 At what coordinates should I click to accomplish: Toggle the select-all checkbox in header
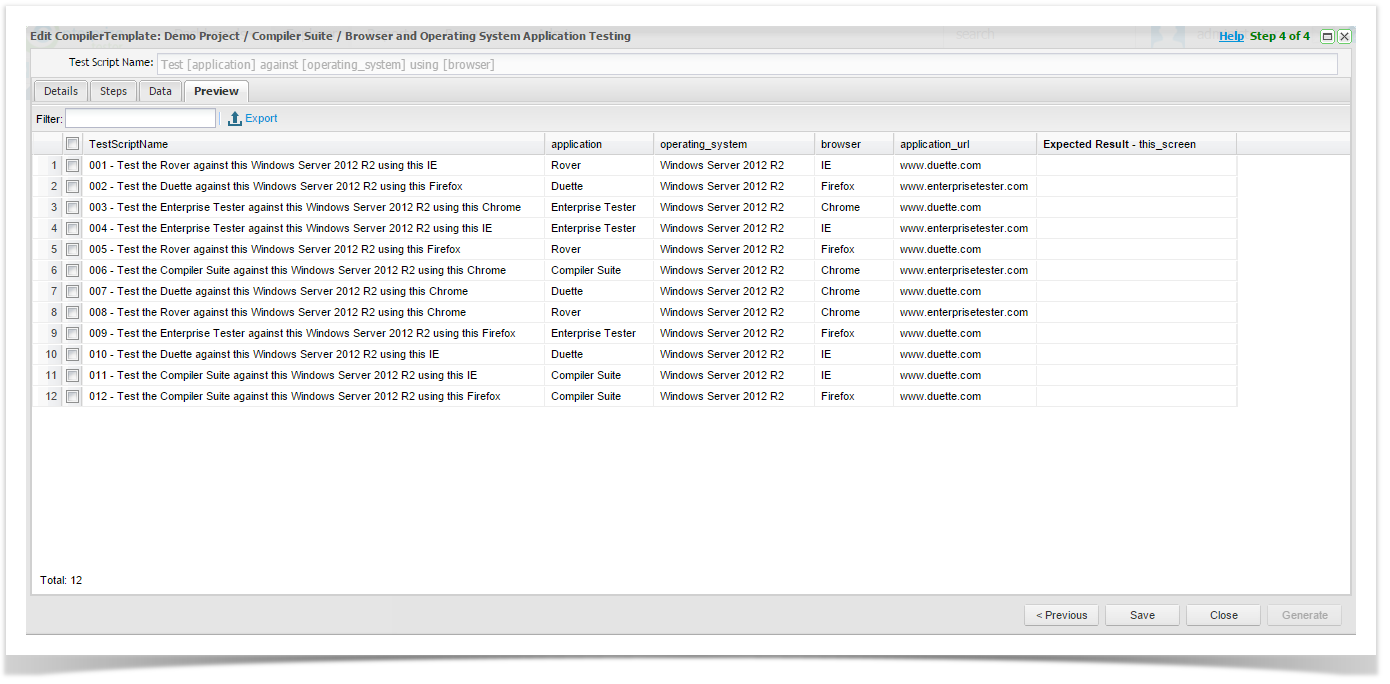73,144
